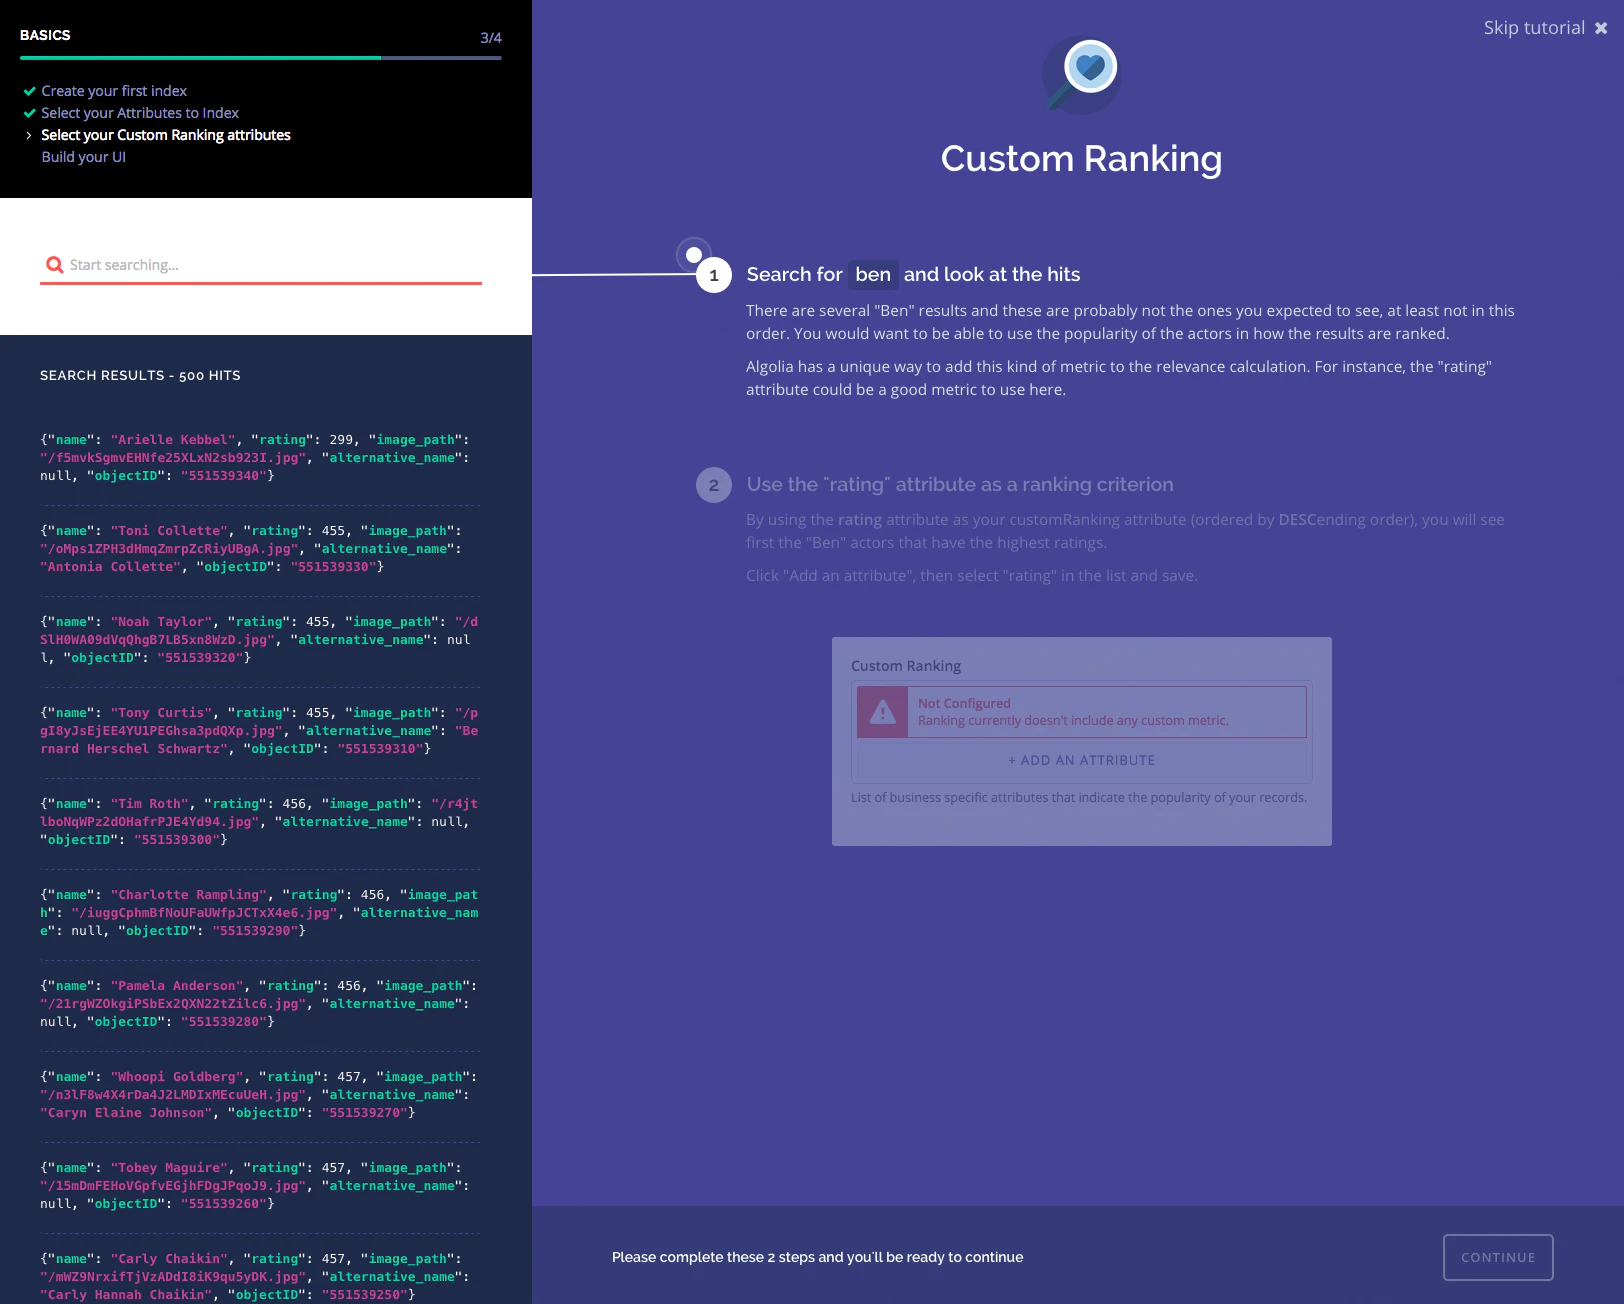Click the search magnifier icon
The height and width of the screenshot is (1304, 1624).
[x=55, y=265]
